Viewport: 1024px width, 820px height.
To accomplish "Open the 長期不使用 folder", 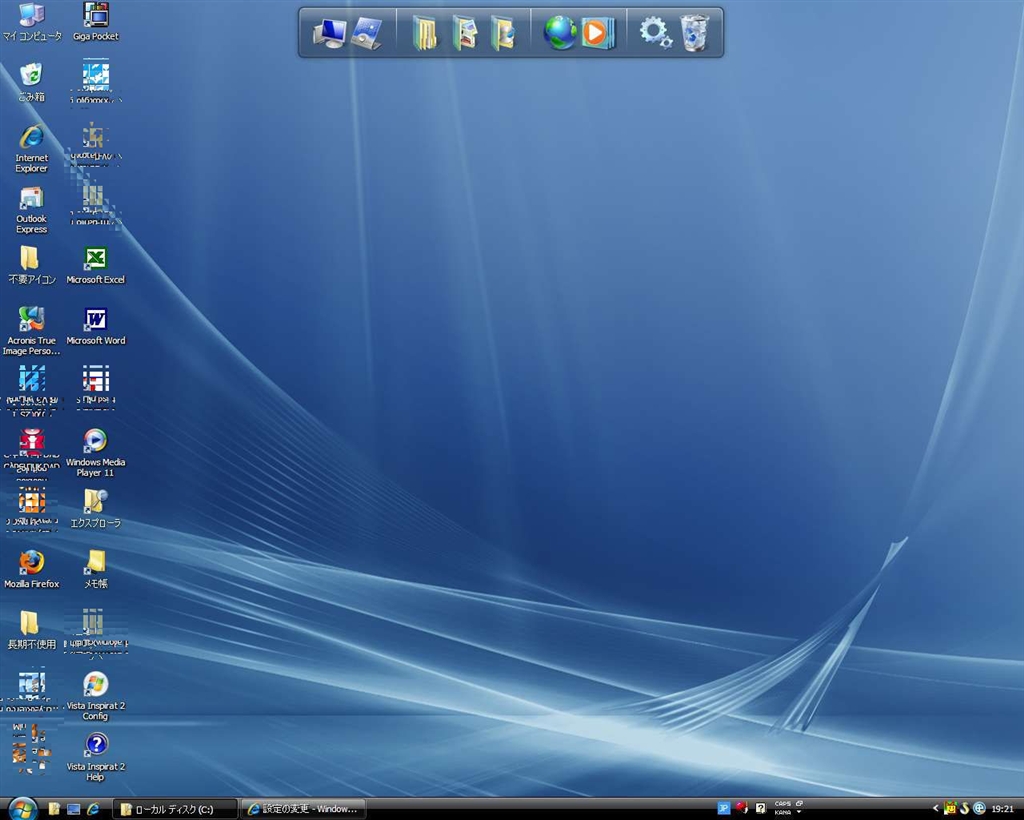I will [x=31, y=630].
